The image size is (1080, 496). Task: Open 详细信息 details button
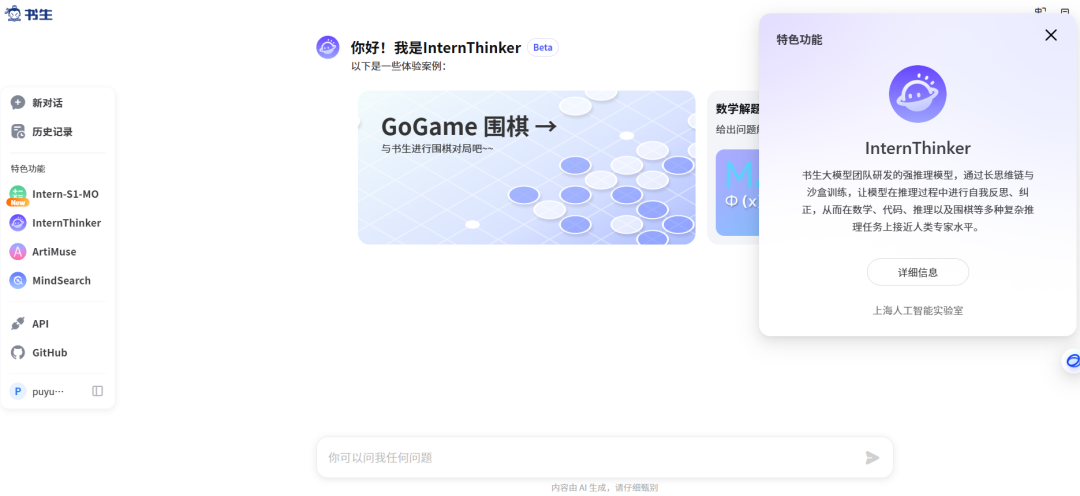click(x=917, y=272)
